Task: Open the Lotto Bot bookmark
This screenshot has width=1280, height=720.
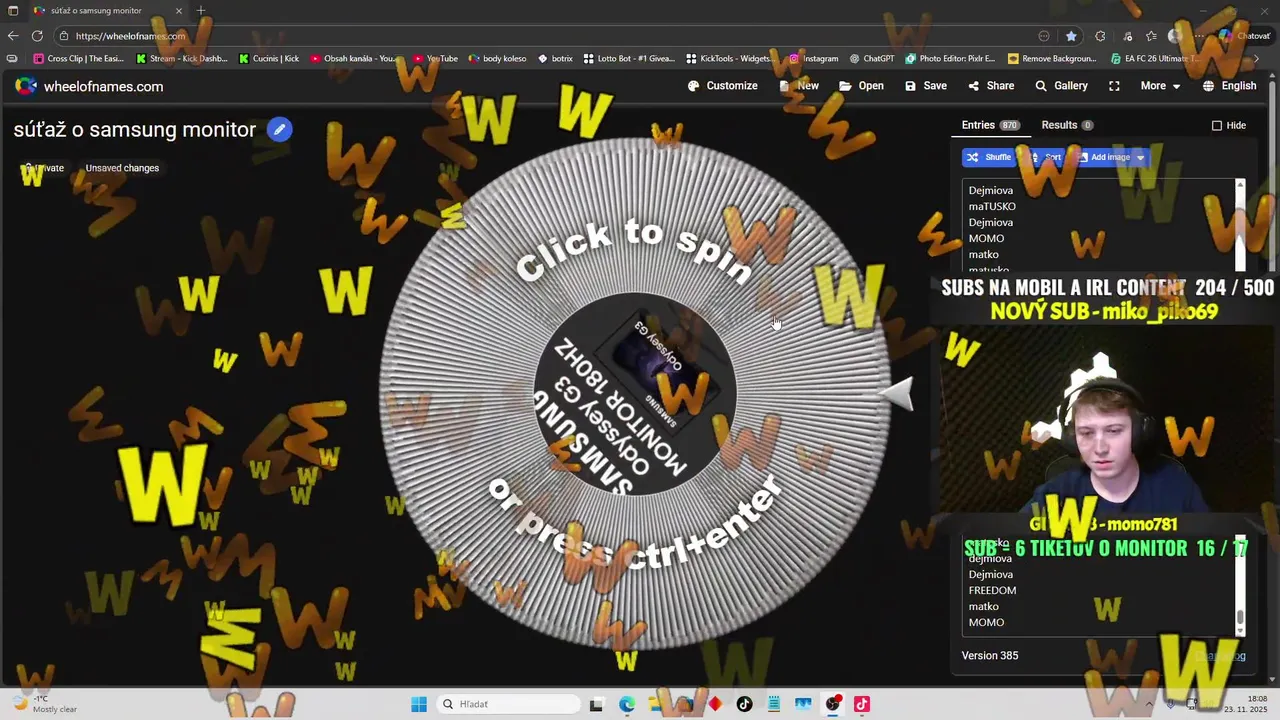Action: click(x=629, y=59)
